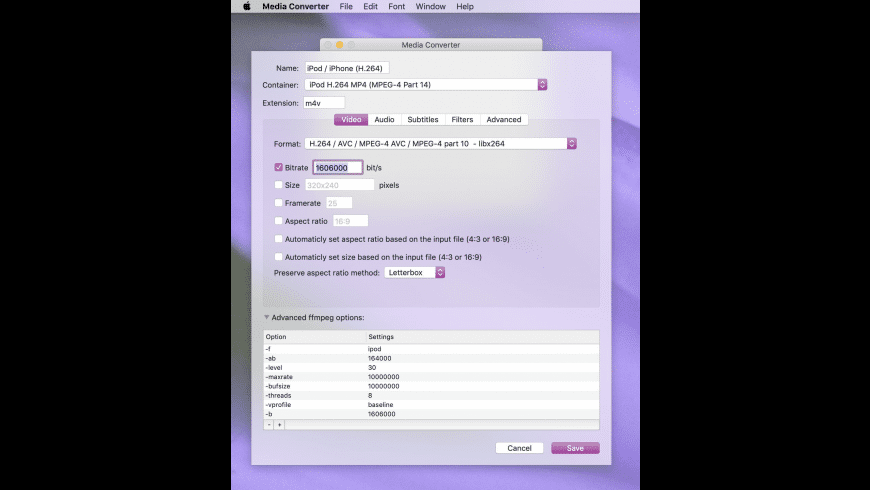Viewport: 870px width, 490px height.
Task: Open the Container dropdown
Action: pos(426,84)
